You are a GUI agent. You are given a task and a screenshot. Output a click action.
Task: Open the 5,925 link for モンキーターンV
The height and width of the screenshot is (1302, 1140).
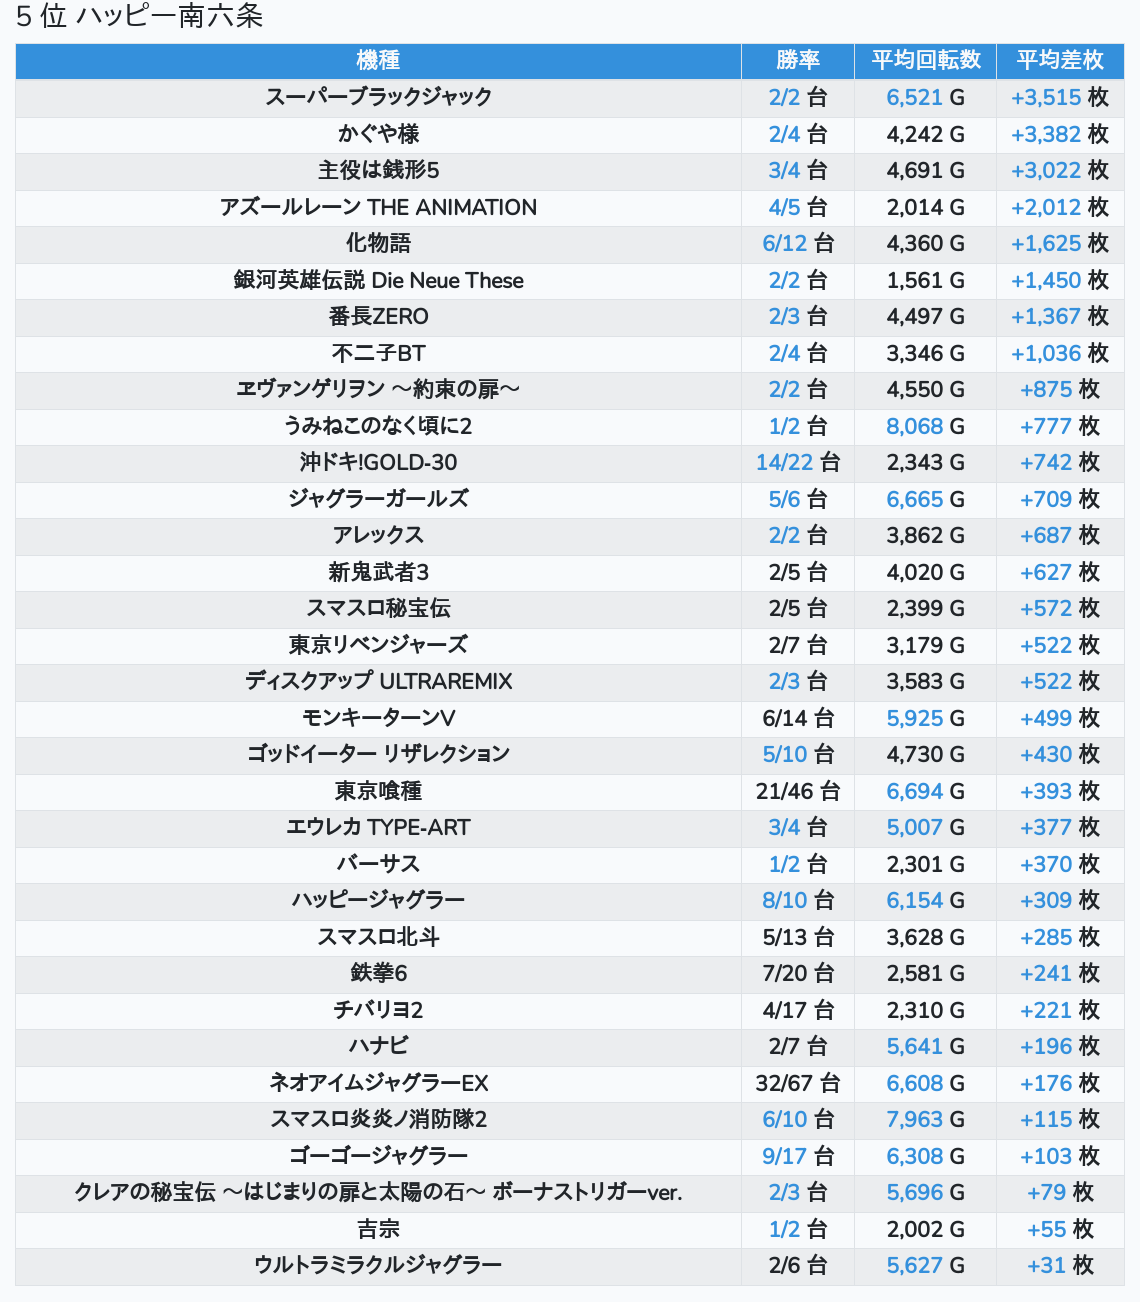pos(914,718)
